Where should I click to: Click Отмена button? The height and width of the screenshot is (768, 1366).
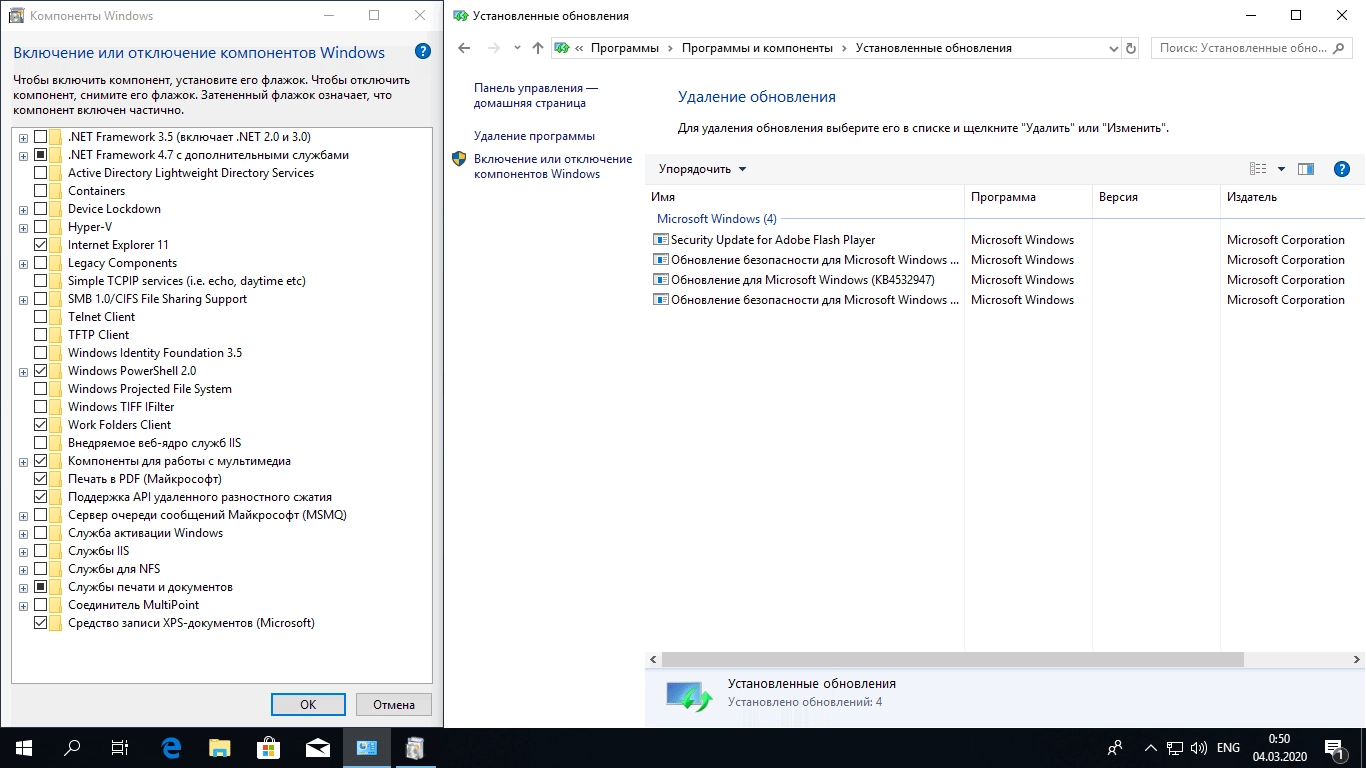[394, 704]
